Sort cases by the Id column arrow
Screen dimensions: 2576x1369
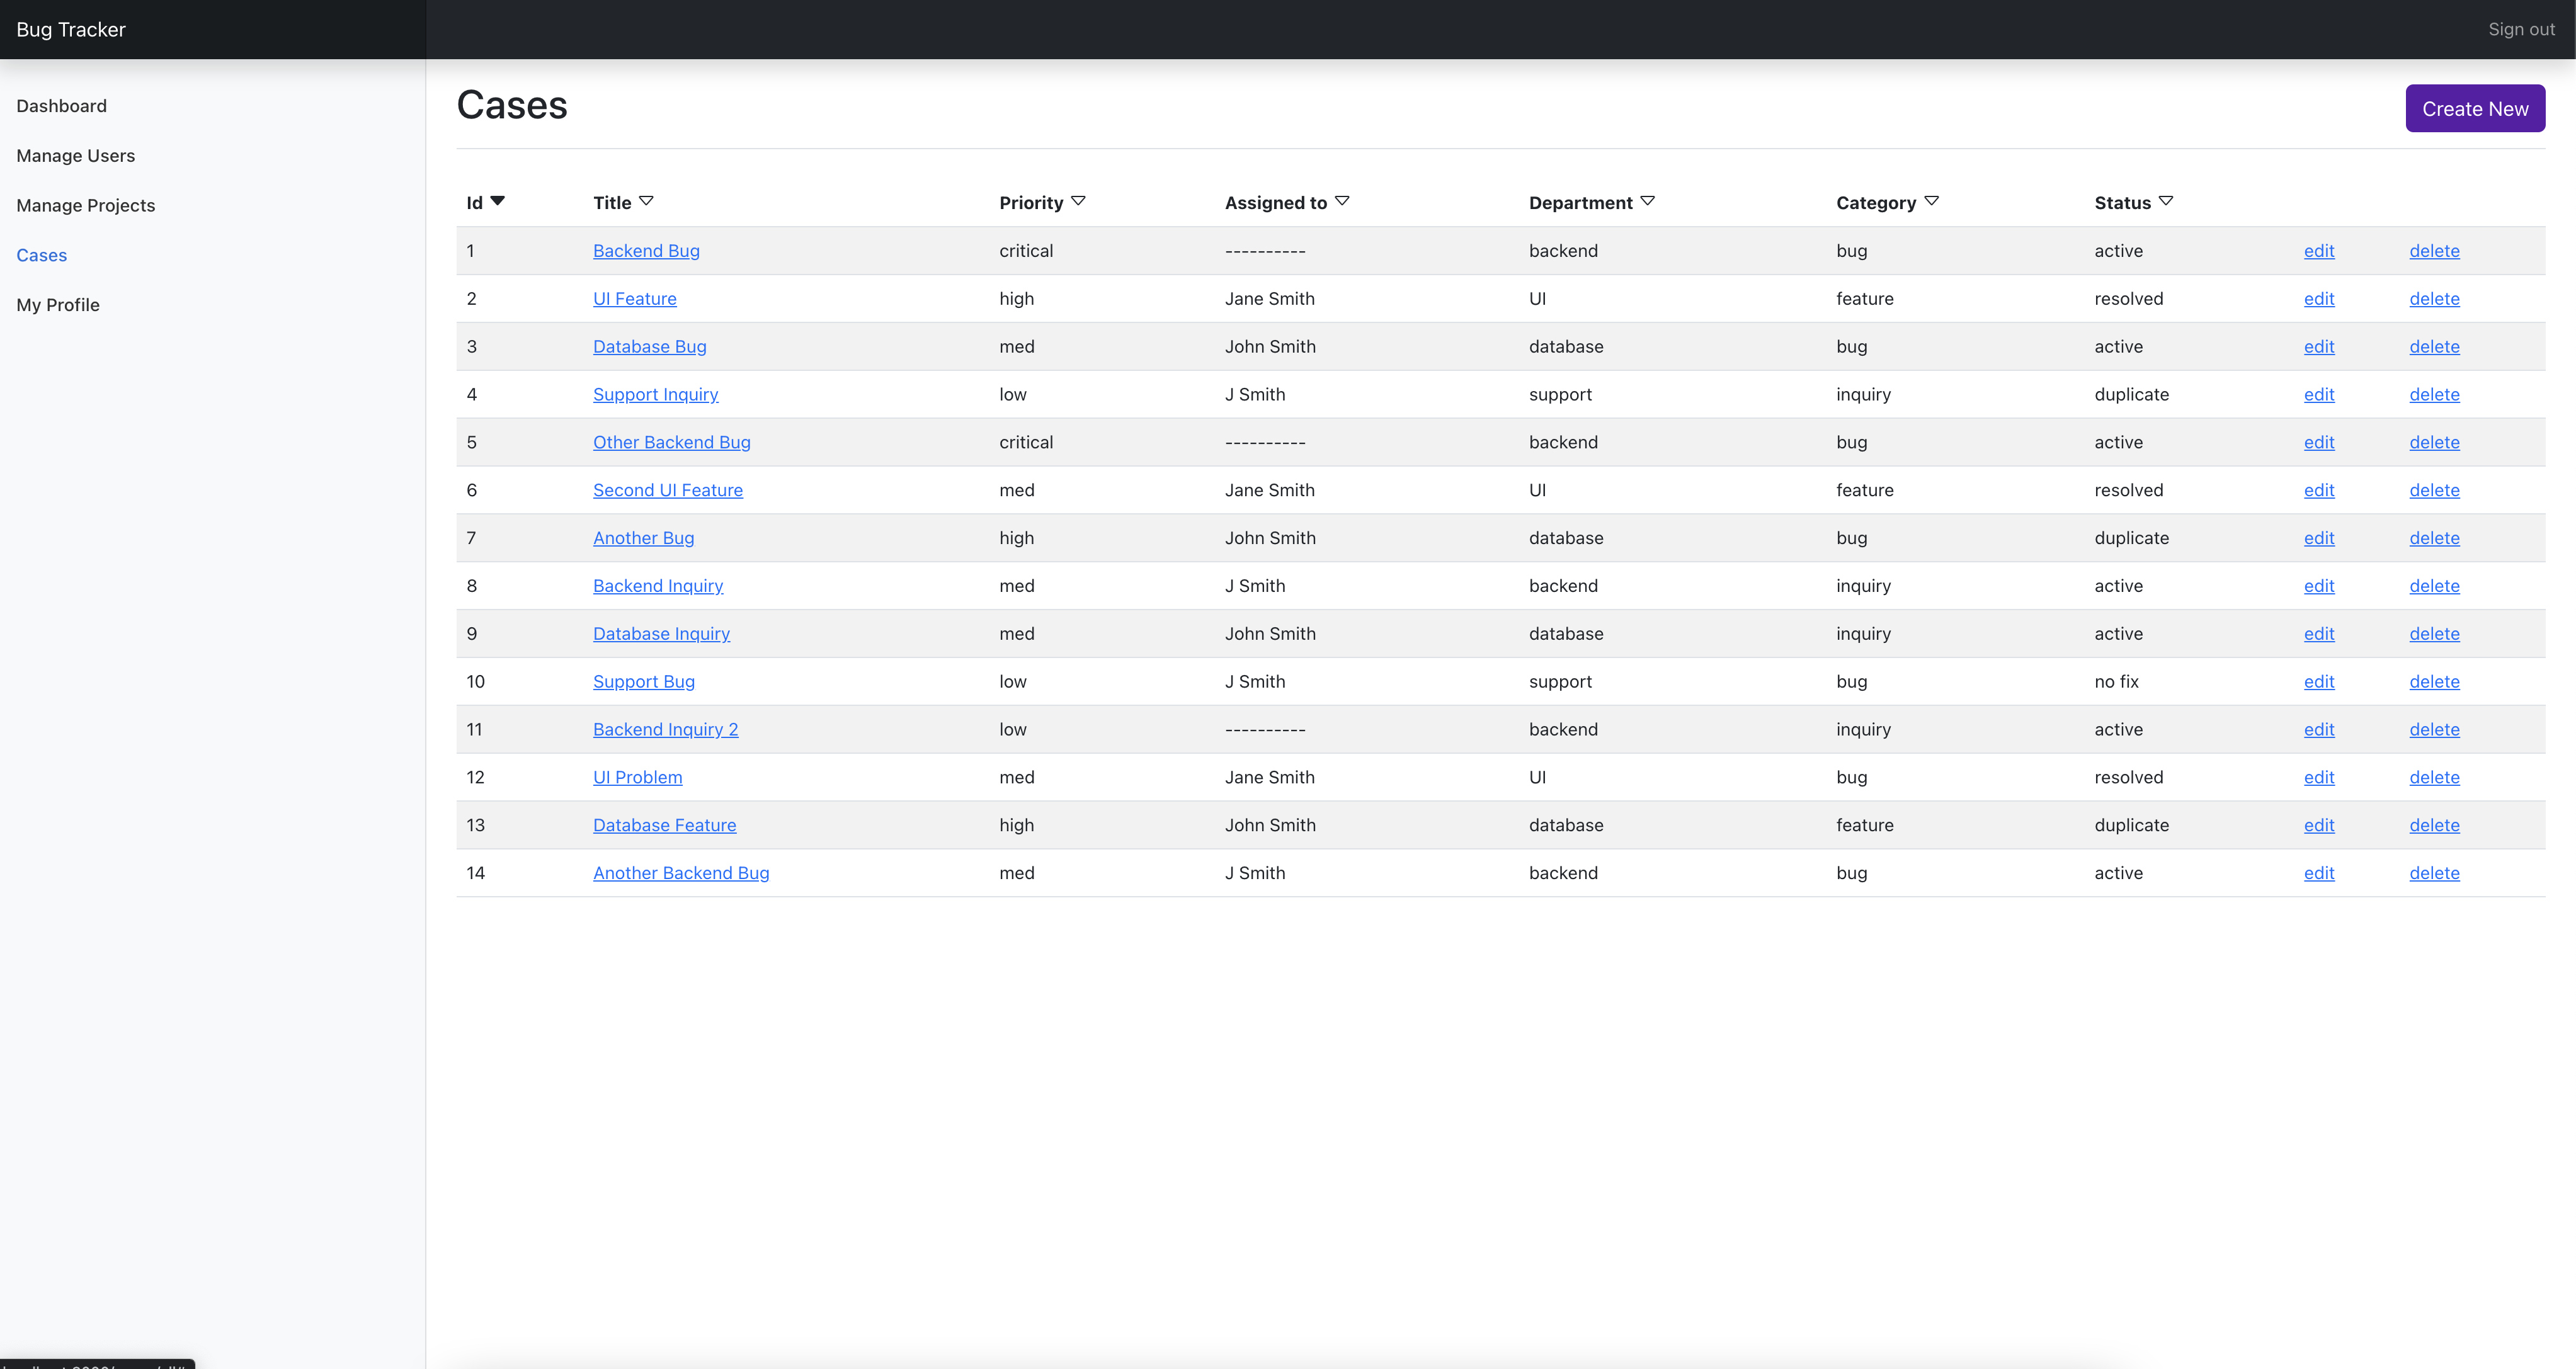click(x=498, y=201)
